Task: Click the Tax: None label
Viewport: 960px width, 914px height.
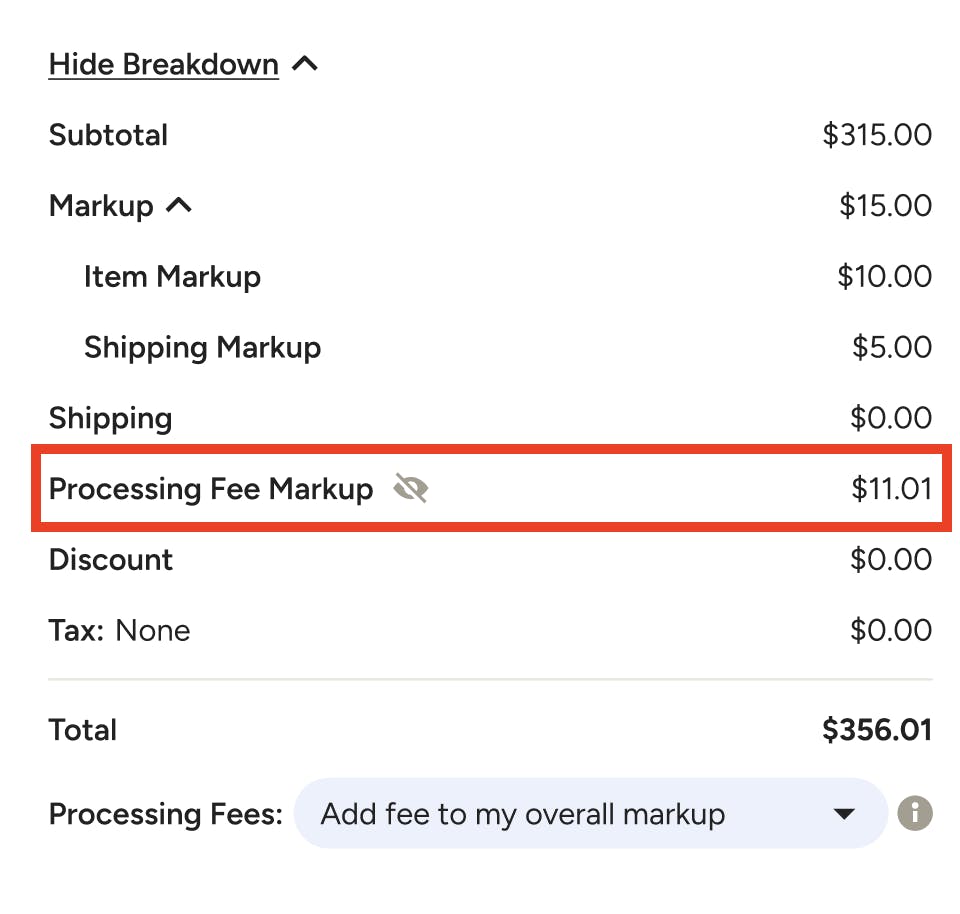Action: point(119,630)
